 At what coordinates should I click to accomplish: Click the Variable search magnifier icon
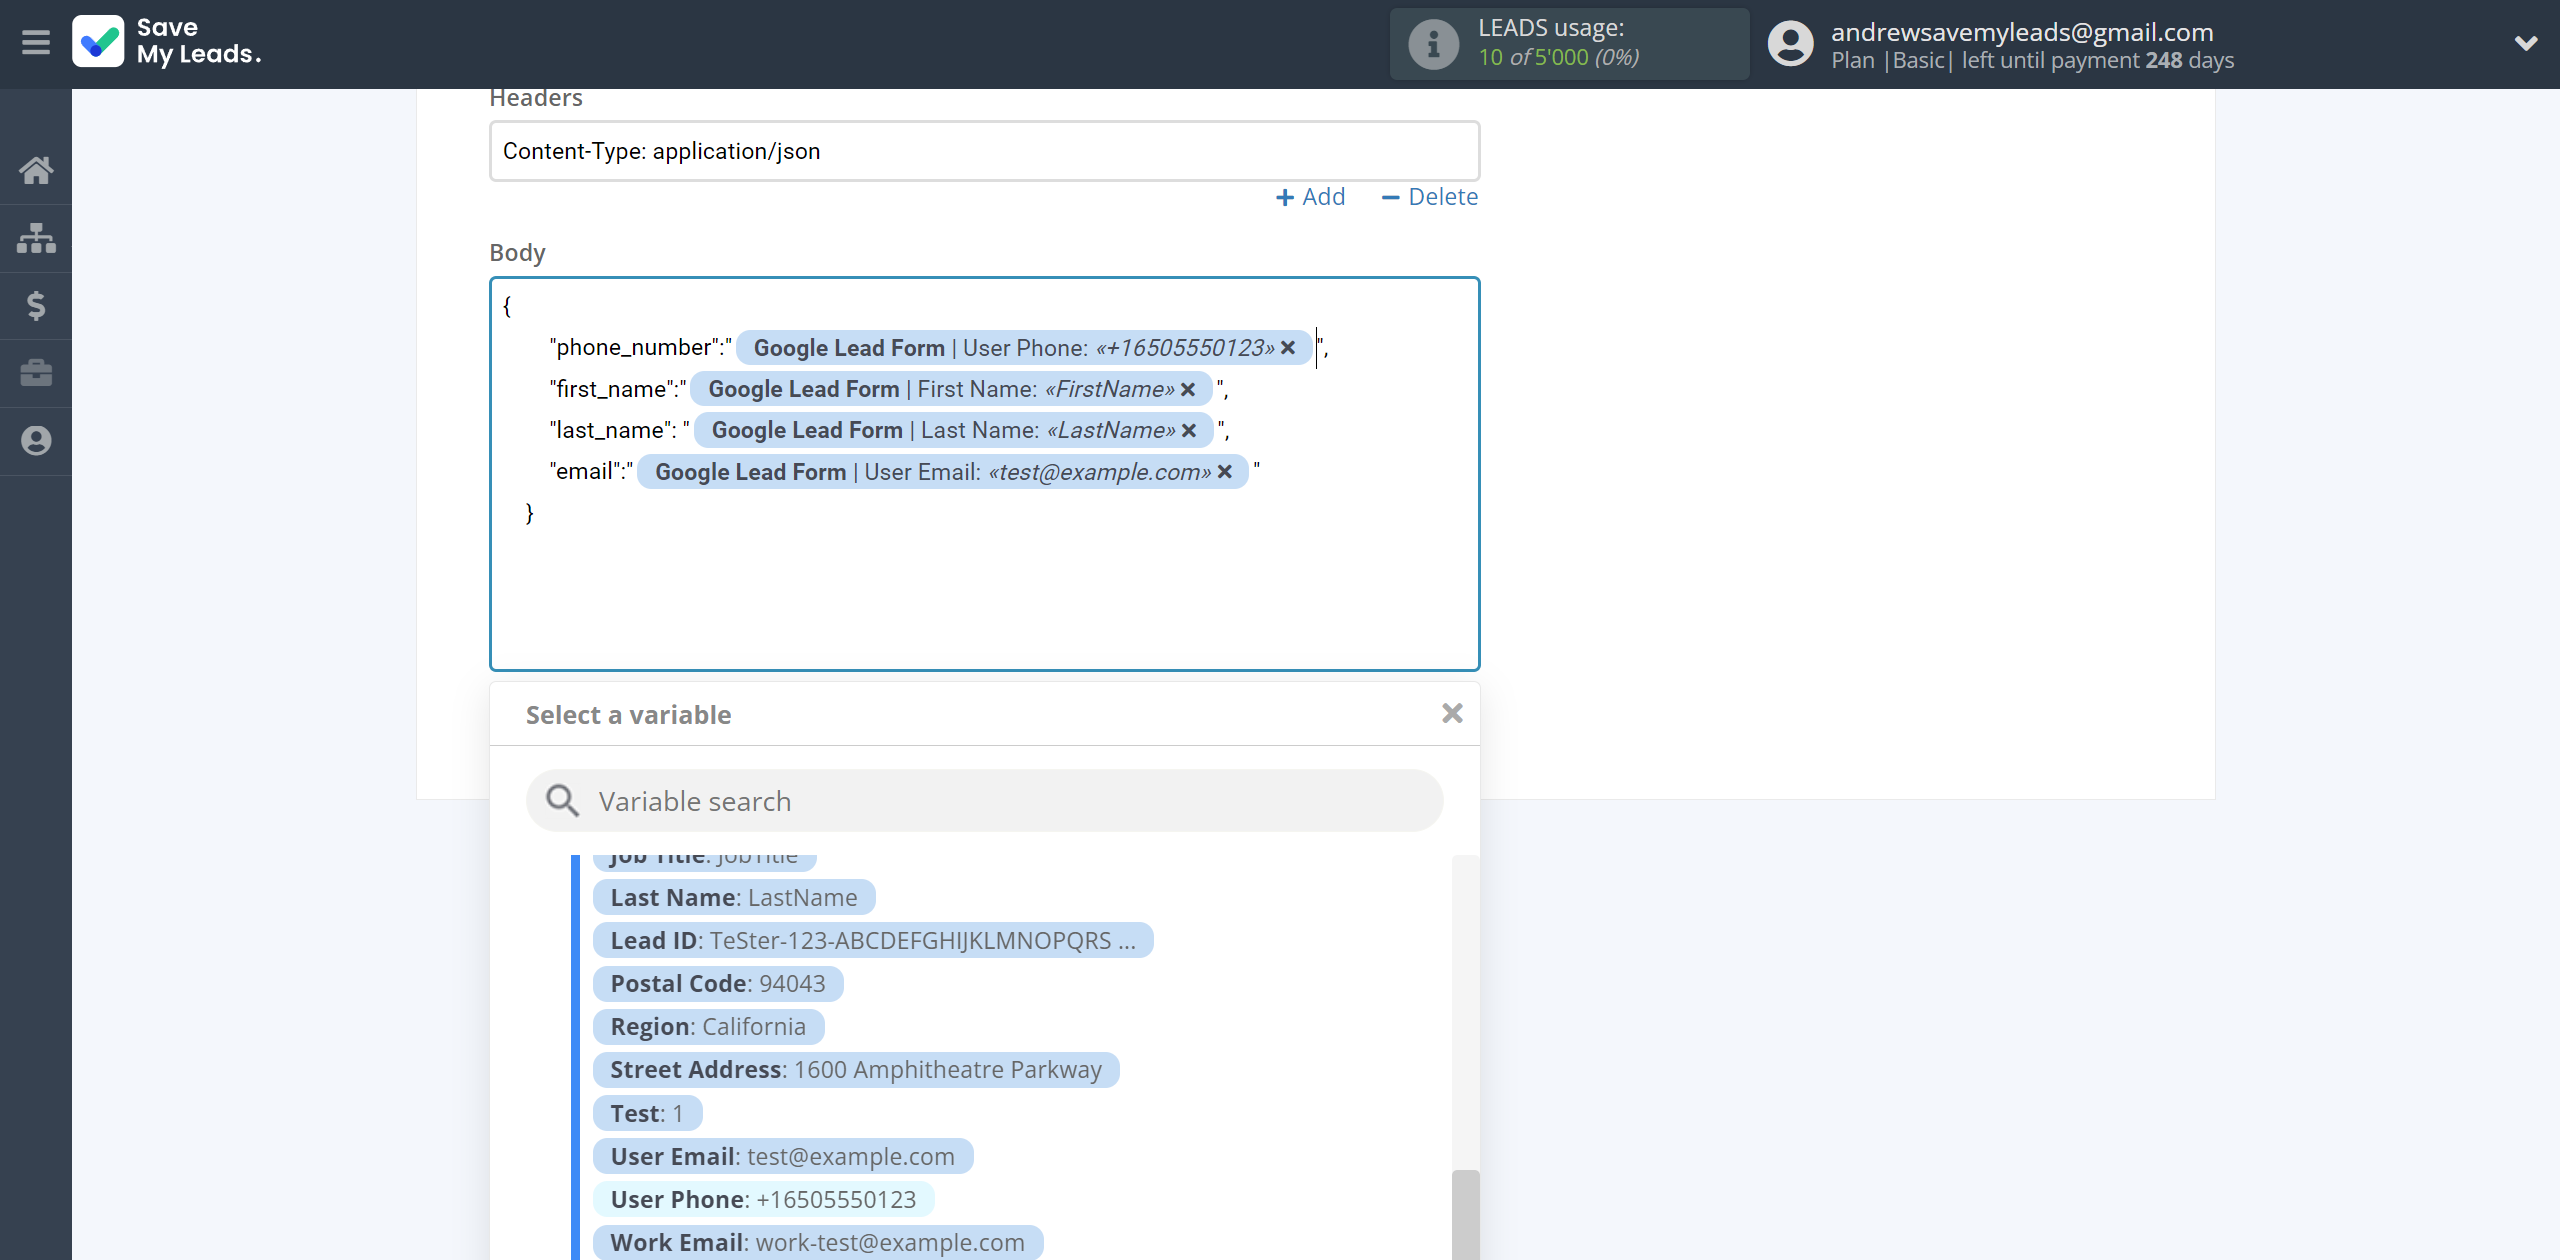(562, 800)
